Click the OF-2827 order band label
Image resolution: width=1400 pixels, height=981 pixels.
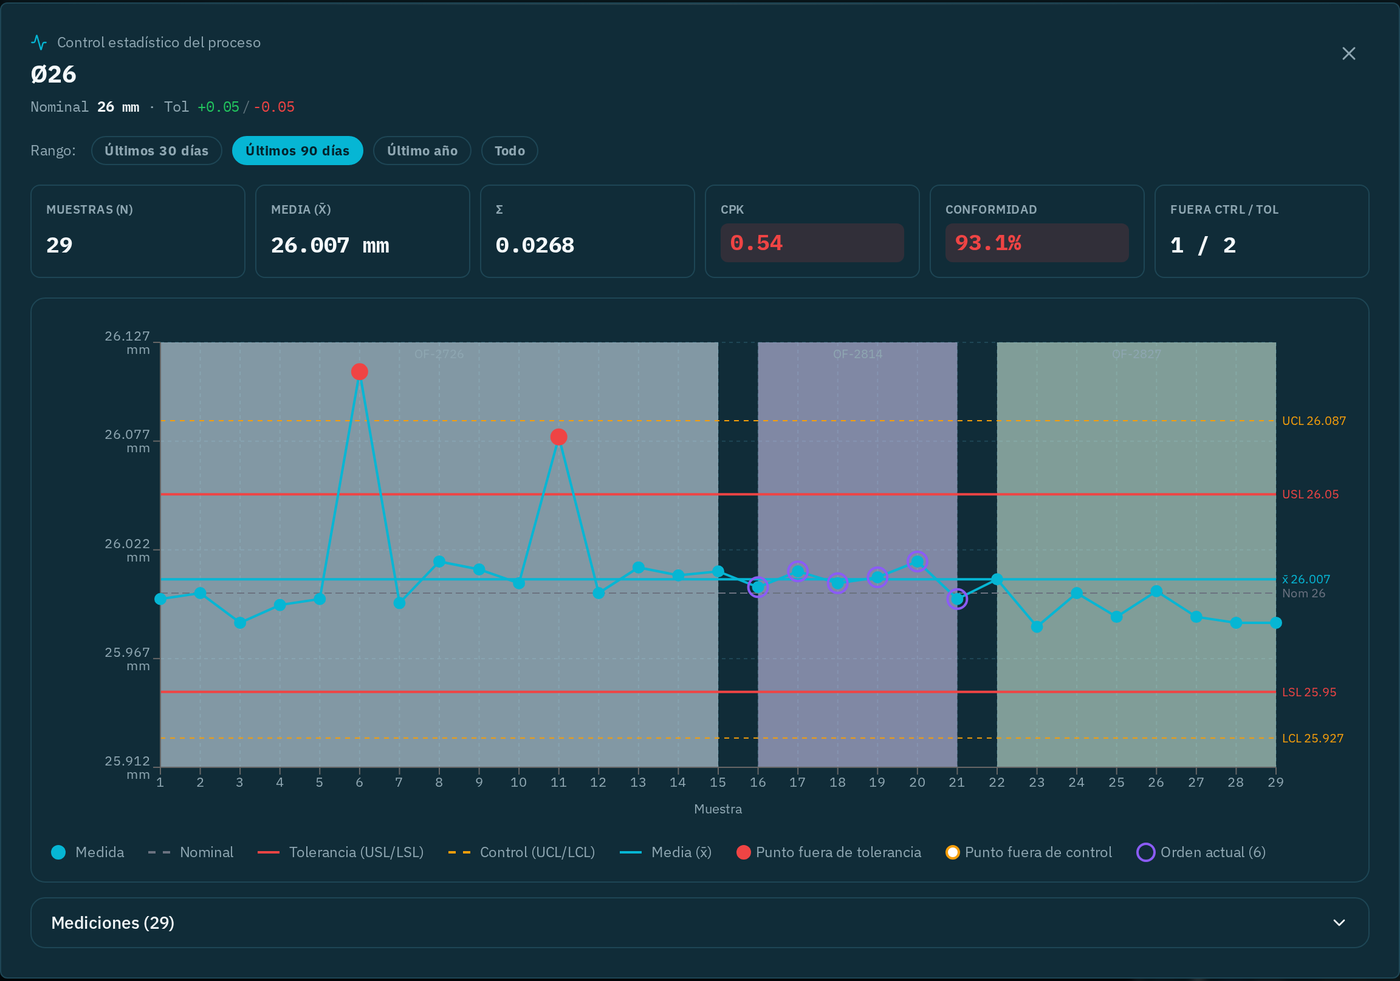(x=1137, y=354)
